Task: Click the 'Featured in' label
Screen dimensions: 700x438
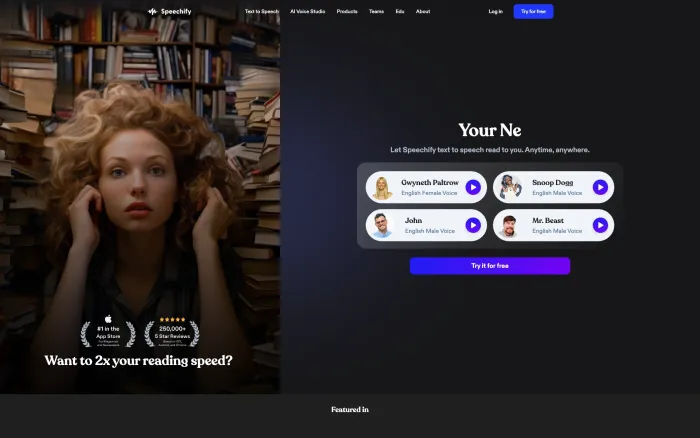Action: click(x=350, y=409)
